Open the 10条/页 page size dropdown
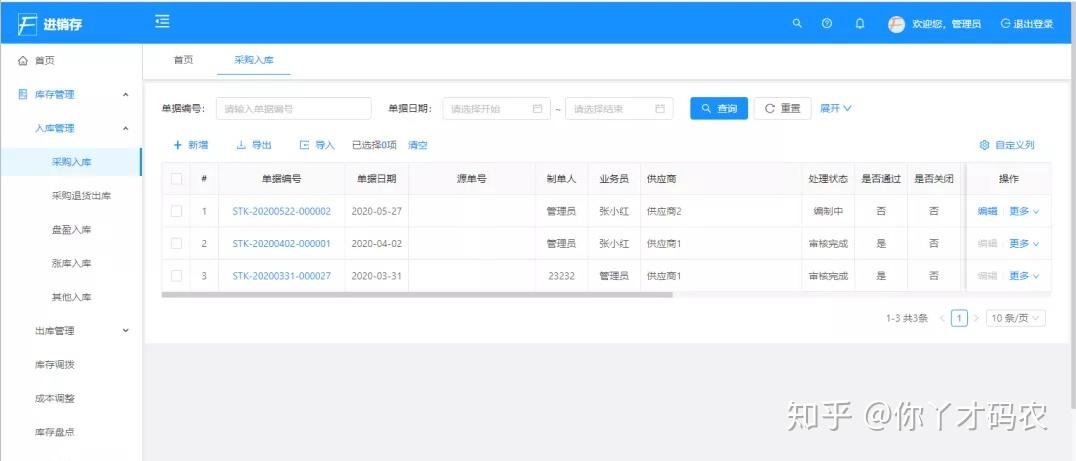Viewport: 1076px width, 461px height. pos(1016,318)
